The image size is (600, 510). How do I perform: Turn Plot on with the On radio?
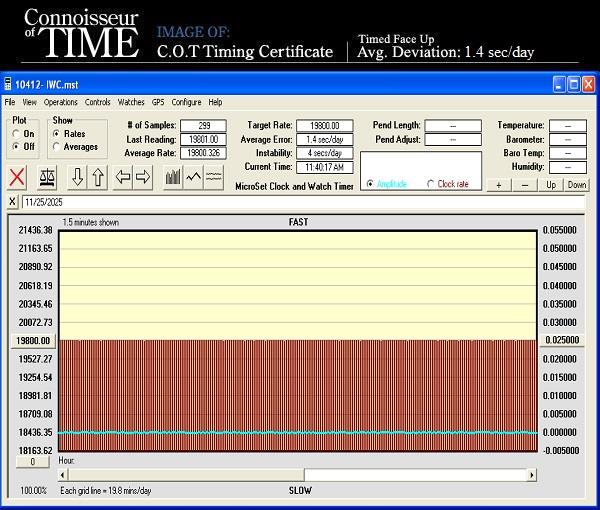point(17,134)
